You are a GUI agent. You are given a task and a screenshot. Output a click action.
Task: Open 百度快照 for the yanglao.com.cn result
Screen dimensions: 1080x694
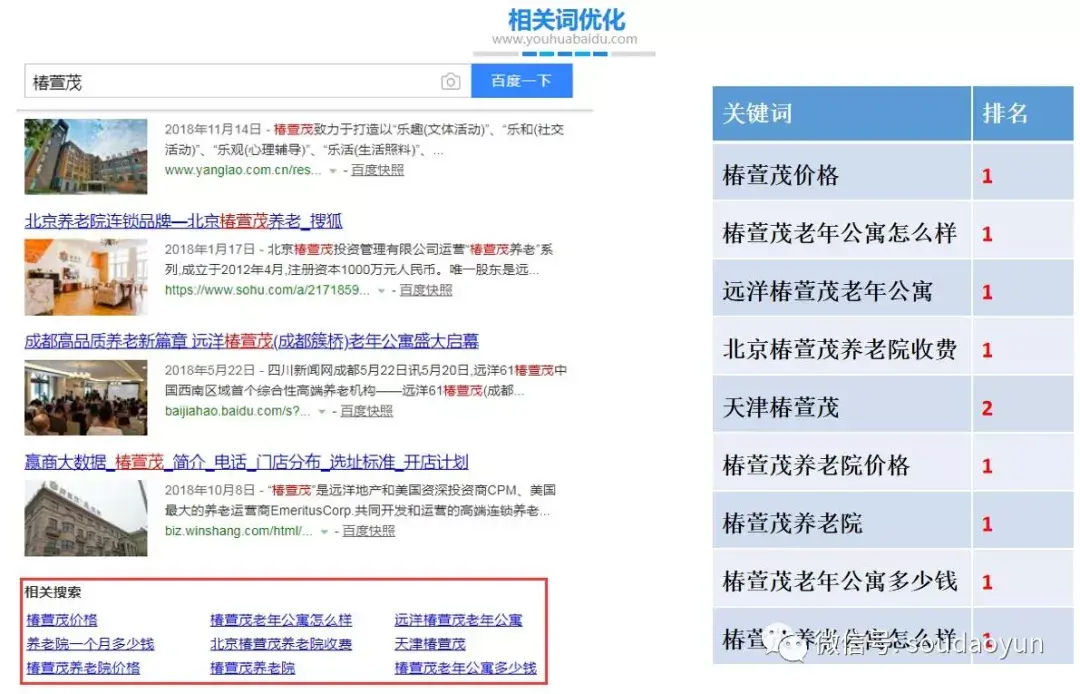tap(377, 170)
